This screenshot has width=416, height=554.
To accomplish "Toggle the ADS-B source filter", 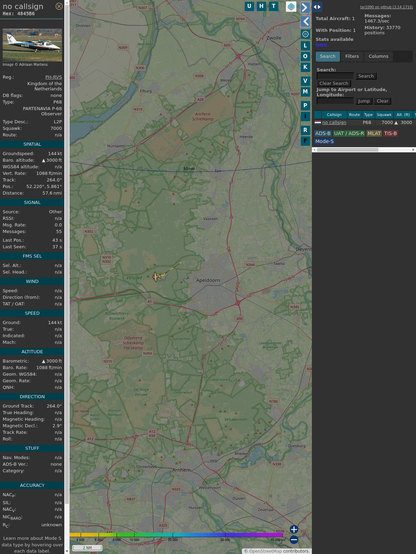I will point(323,133).
